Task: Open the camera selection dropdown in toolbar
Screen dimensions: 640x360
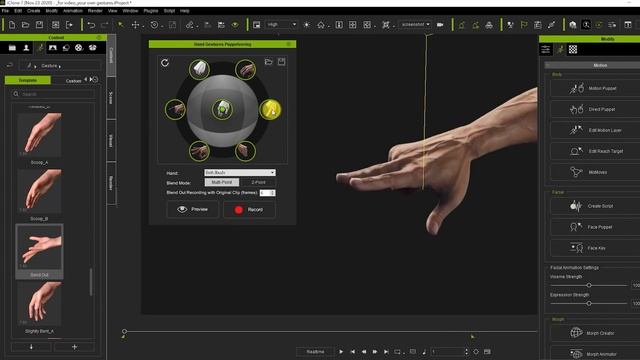Action: pos(415,24)
